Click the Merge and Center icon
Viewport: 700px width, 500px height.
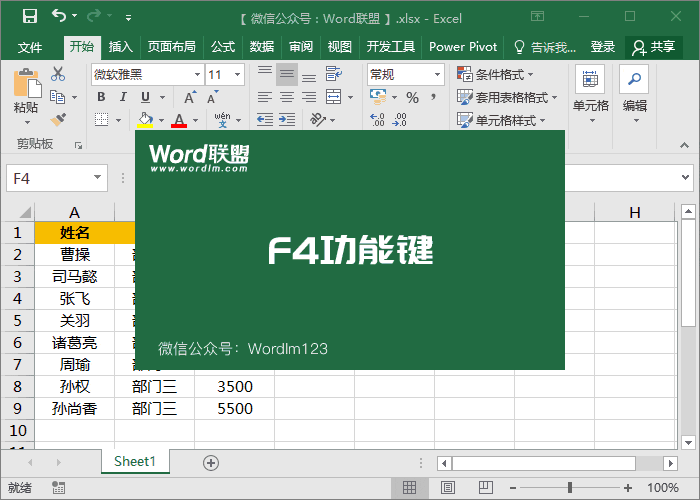(x=333, y=97)
